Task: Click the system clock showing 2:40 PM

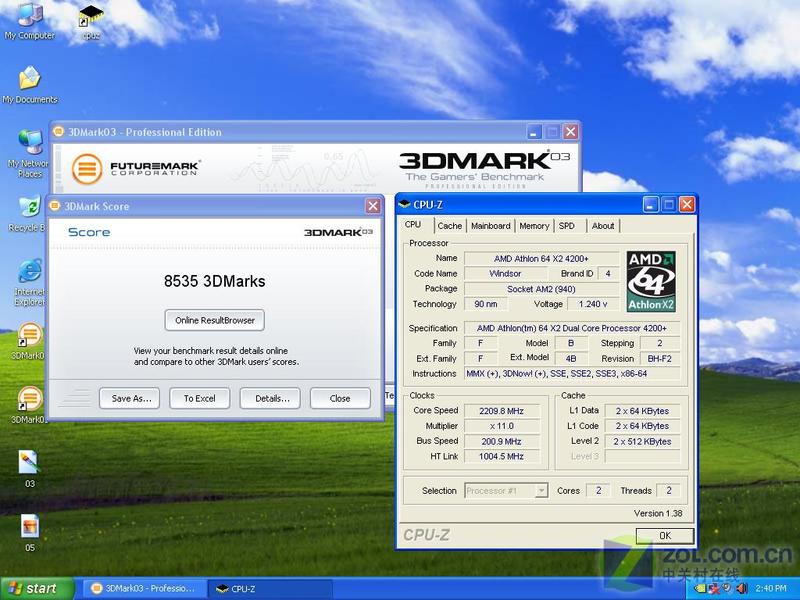Action: tap(770, 588)
